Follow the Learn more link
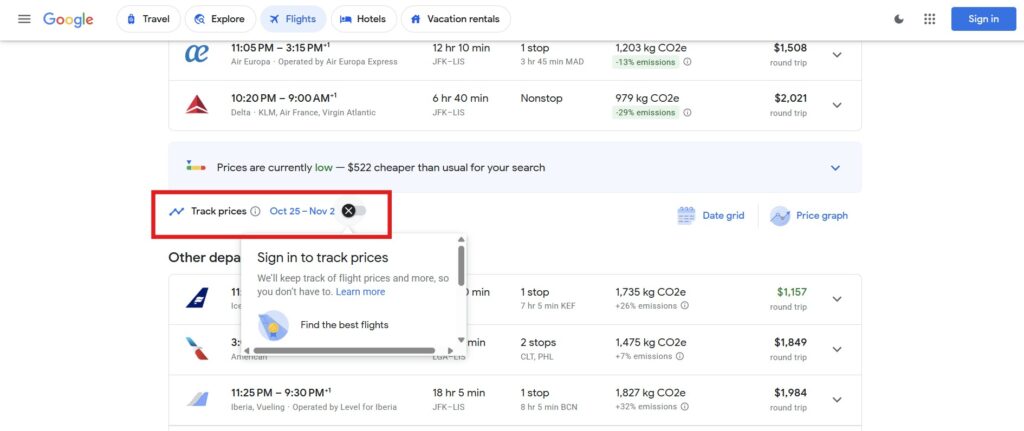Screen dimensions: 1024x431 coord(360,292)
